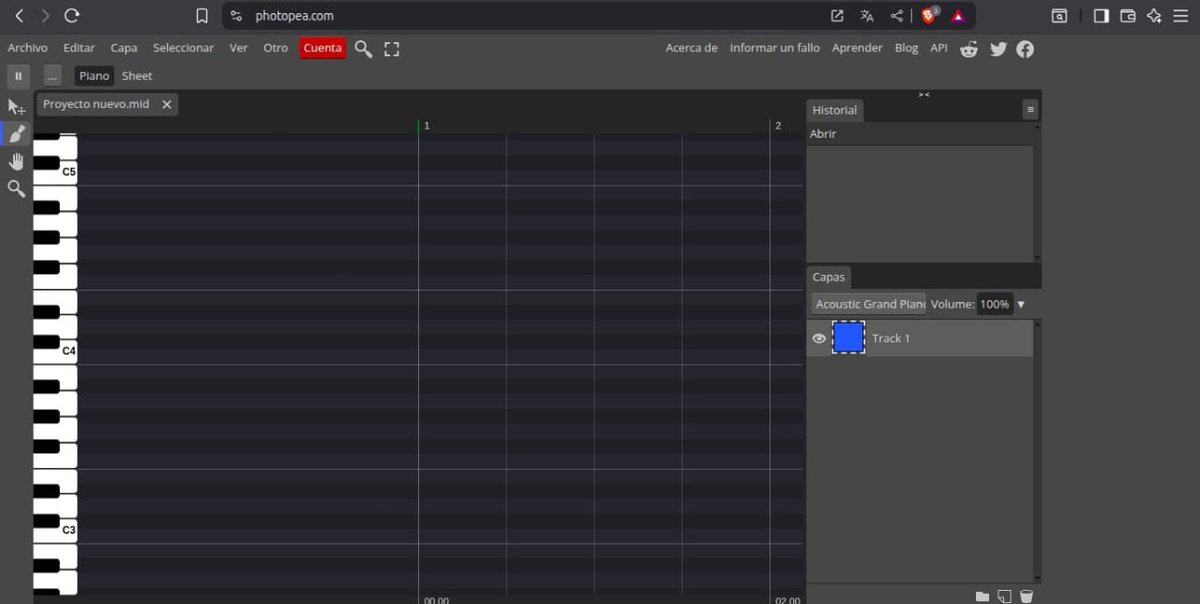This screenshot has width=1200, height=604.
Task: Open page in external app icon
Action: (x=837, y=16)
